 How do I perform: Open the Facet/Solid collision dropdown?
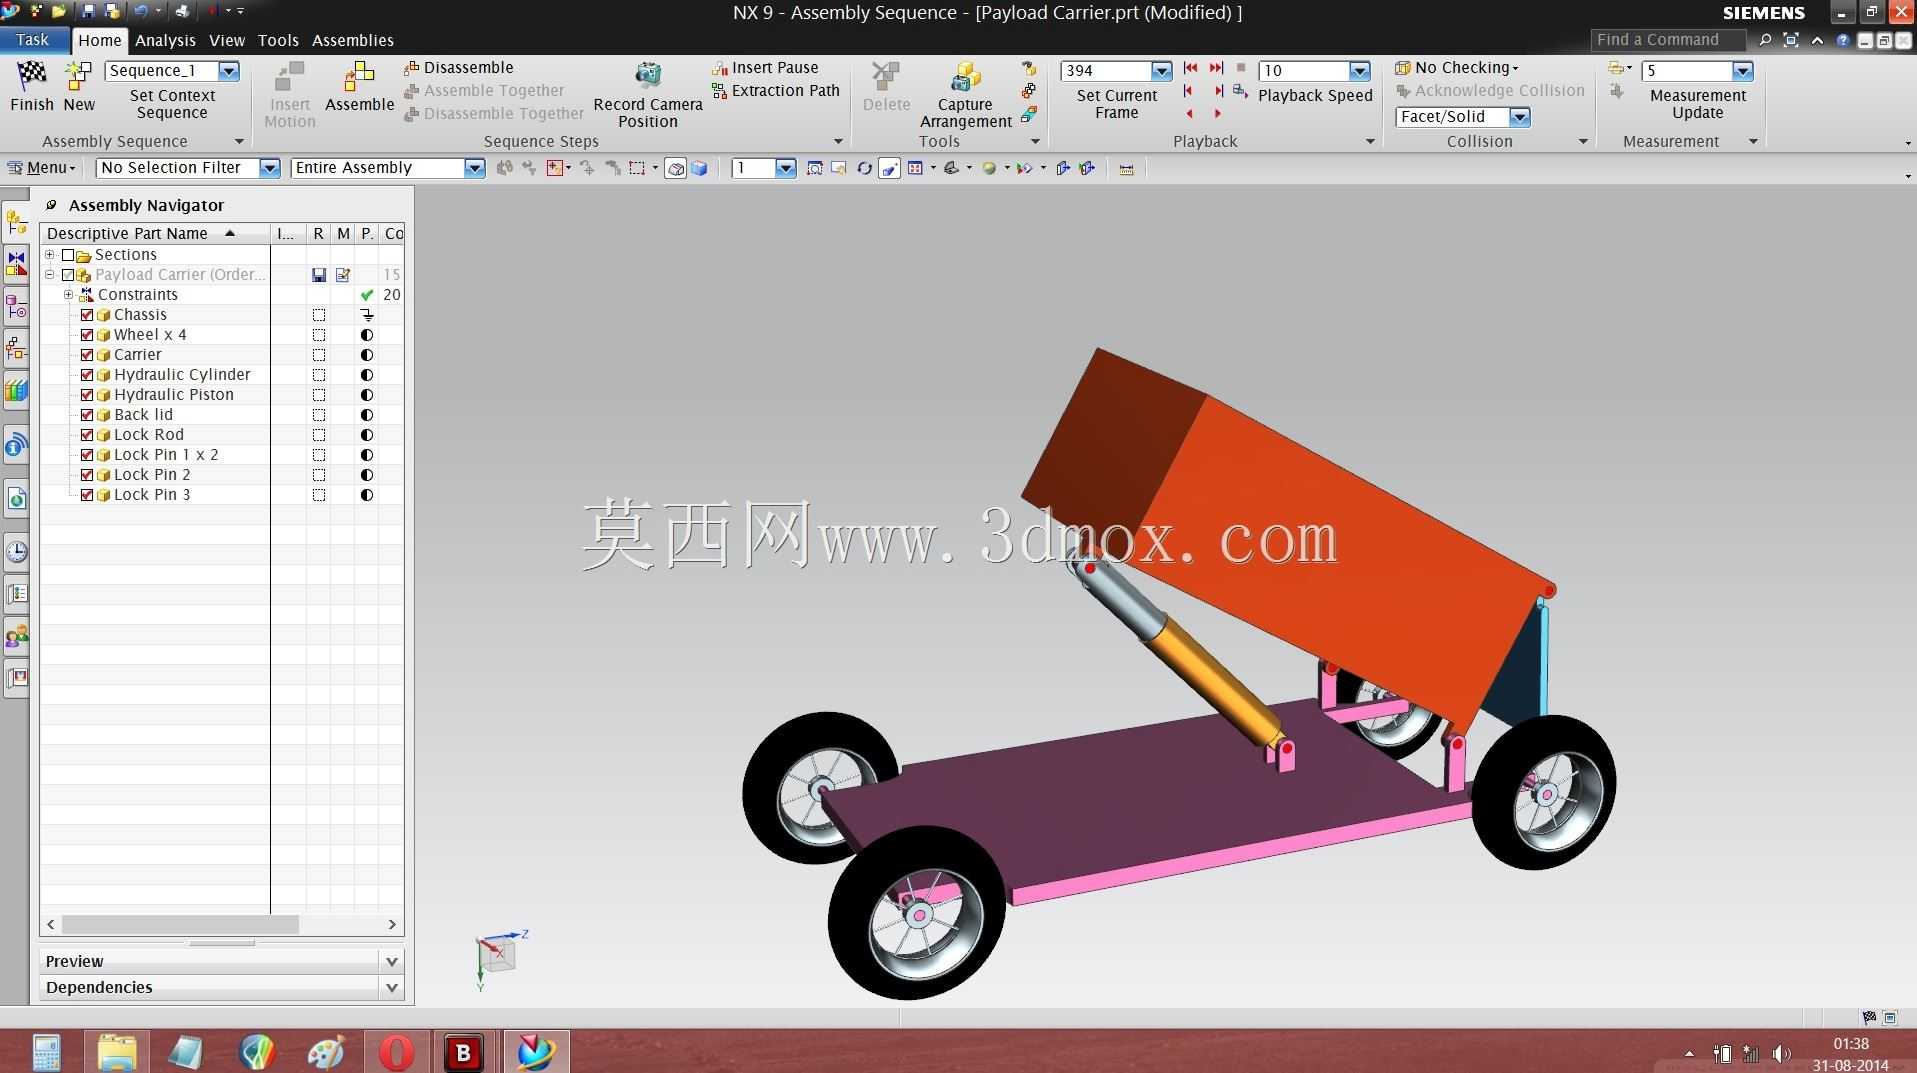pos(1519,117)
